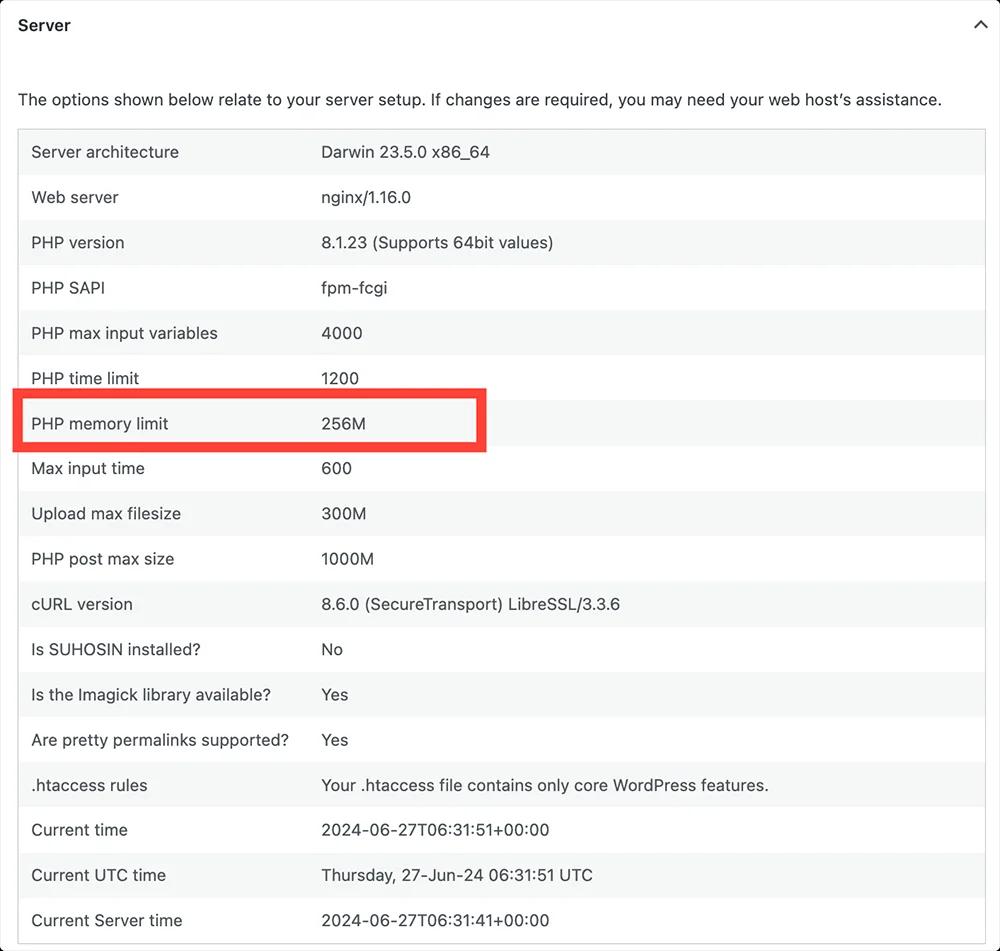Viewport: 1000px width, 951px height.
Task: Select '8.6.0 (SecureTransport) LibreSSL/3.3.6' value
Action: [x=470, y=605]
